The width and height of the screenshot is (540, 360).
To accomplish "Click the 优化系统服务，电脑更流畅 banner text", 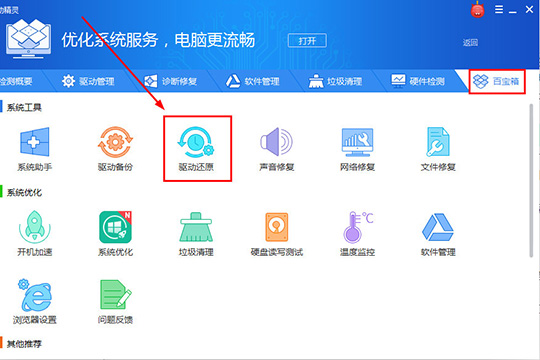I will [158, 40].
